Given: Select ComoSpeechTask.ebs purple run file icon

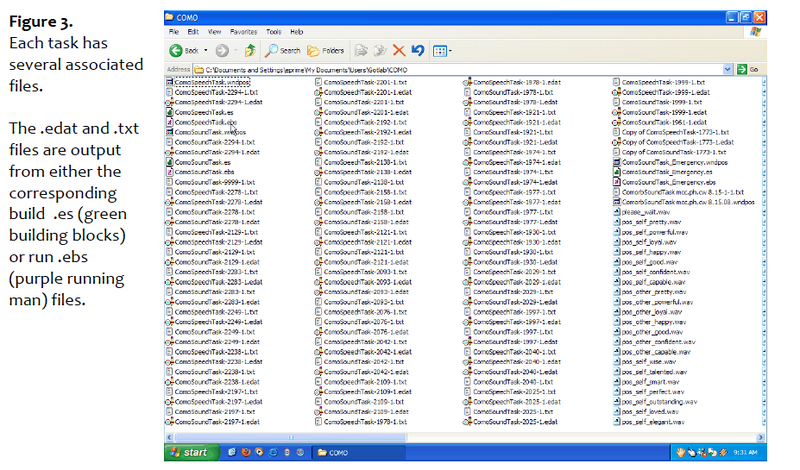Looking at the screenshot, I should (x=169, y=122).
